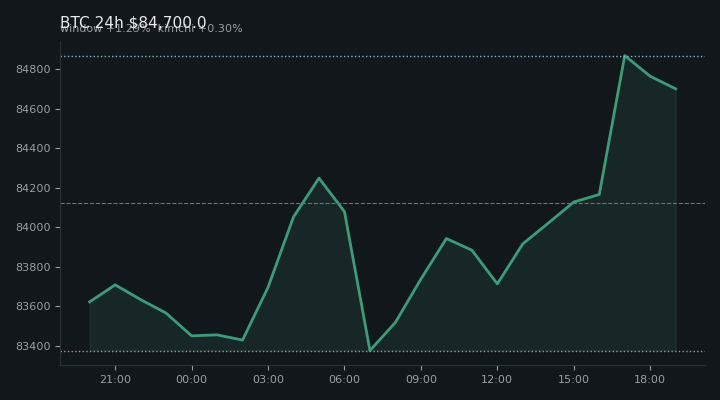Click the 03:00 x-axis label
720x400 pixels.
pyautogui.click(x=268, y=379)
